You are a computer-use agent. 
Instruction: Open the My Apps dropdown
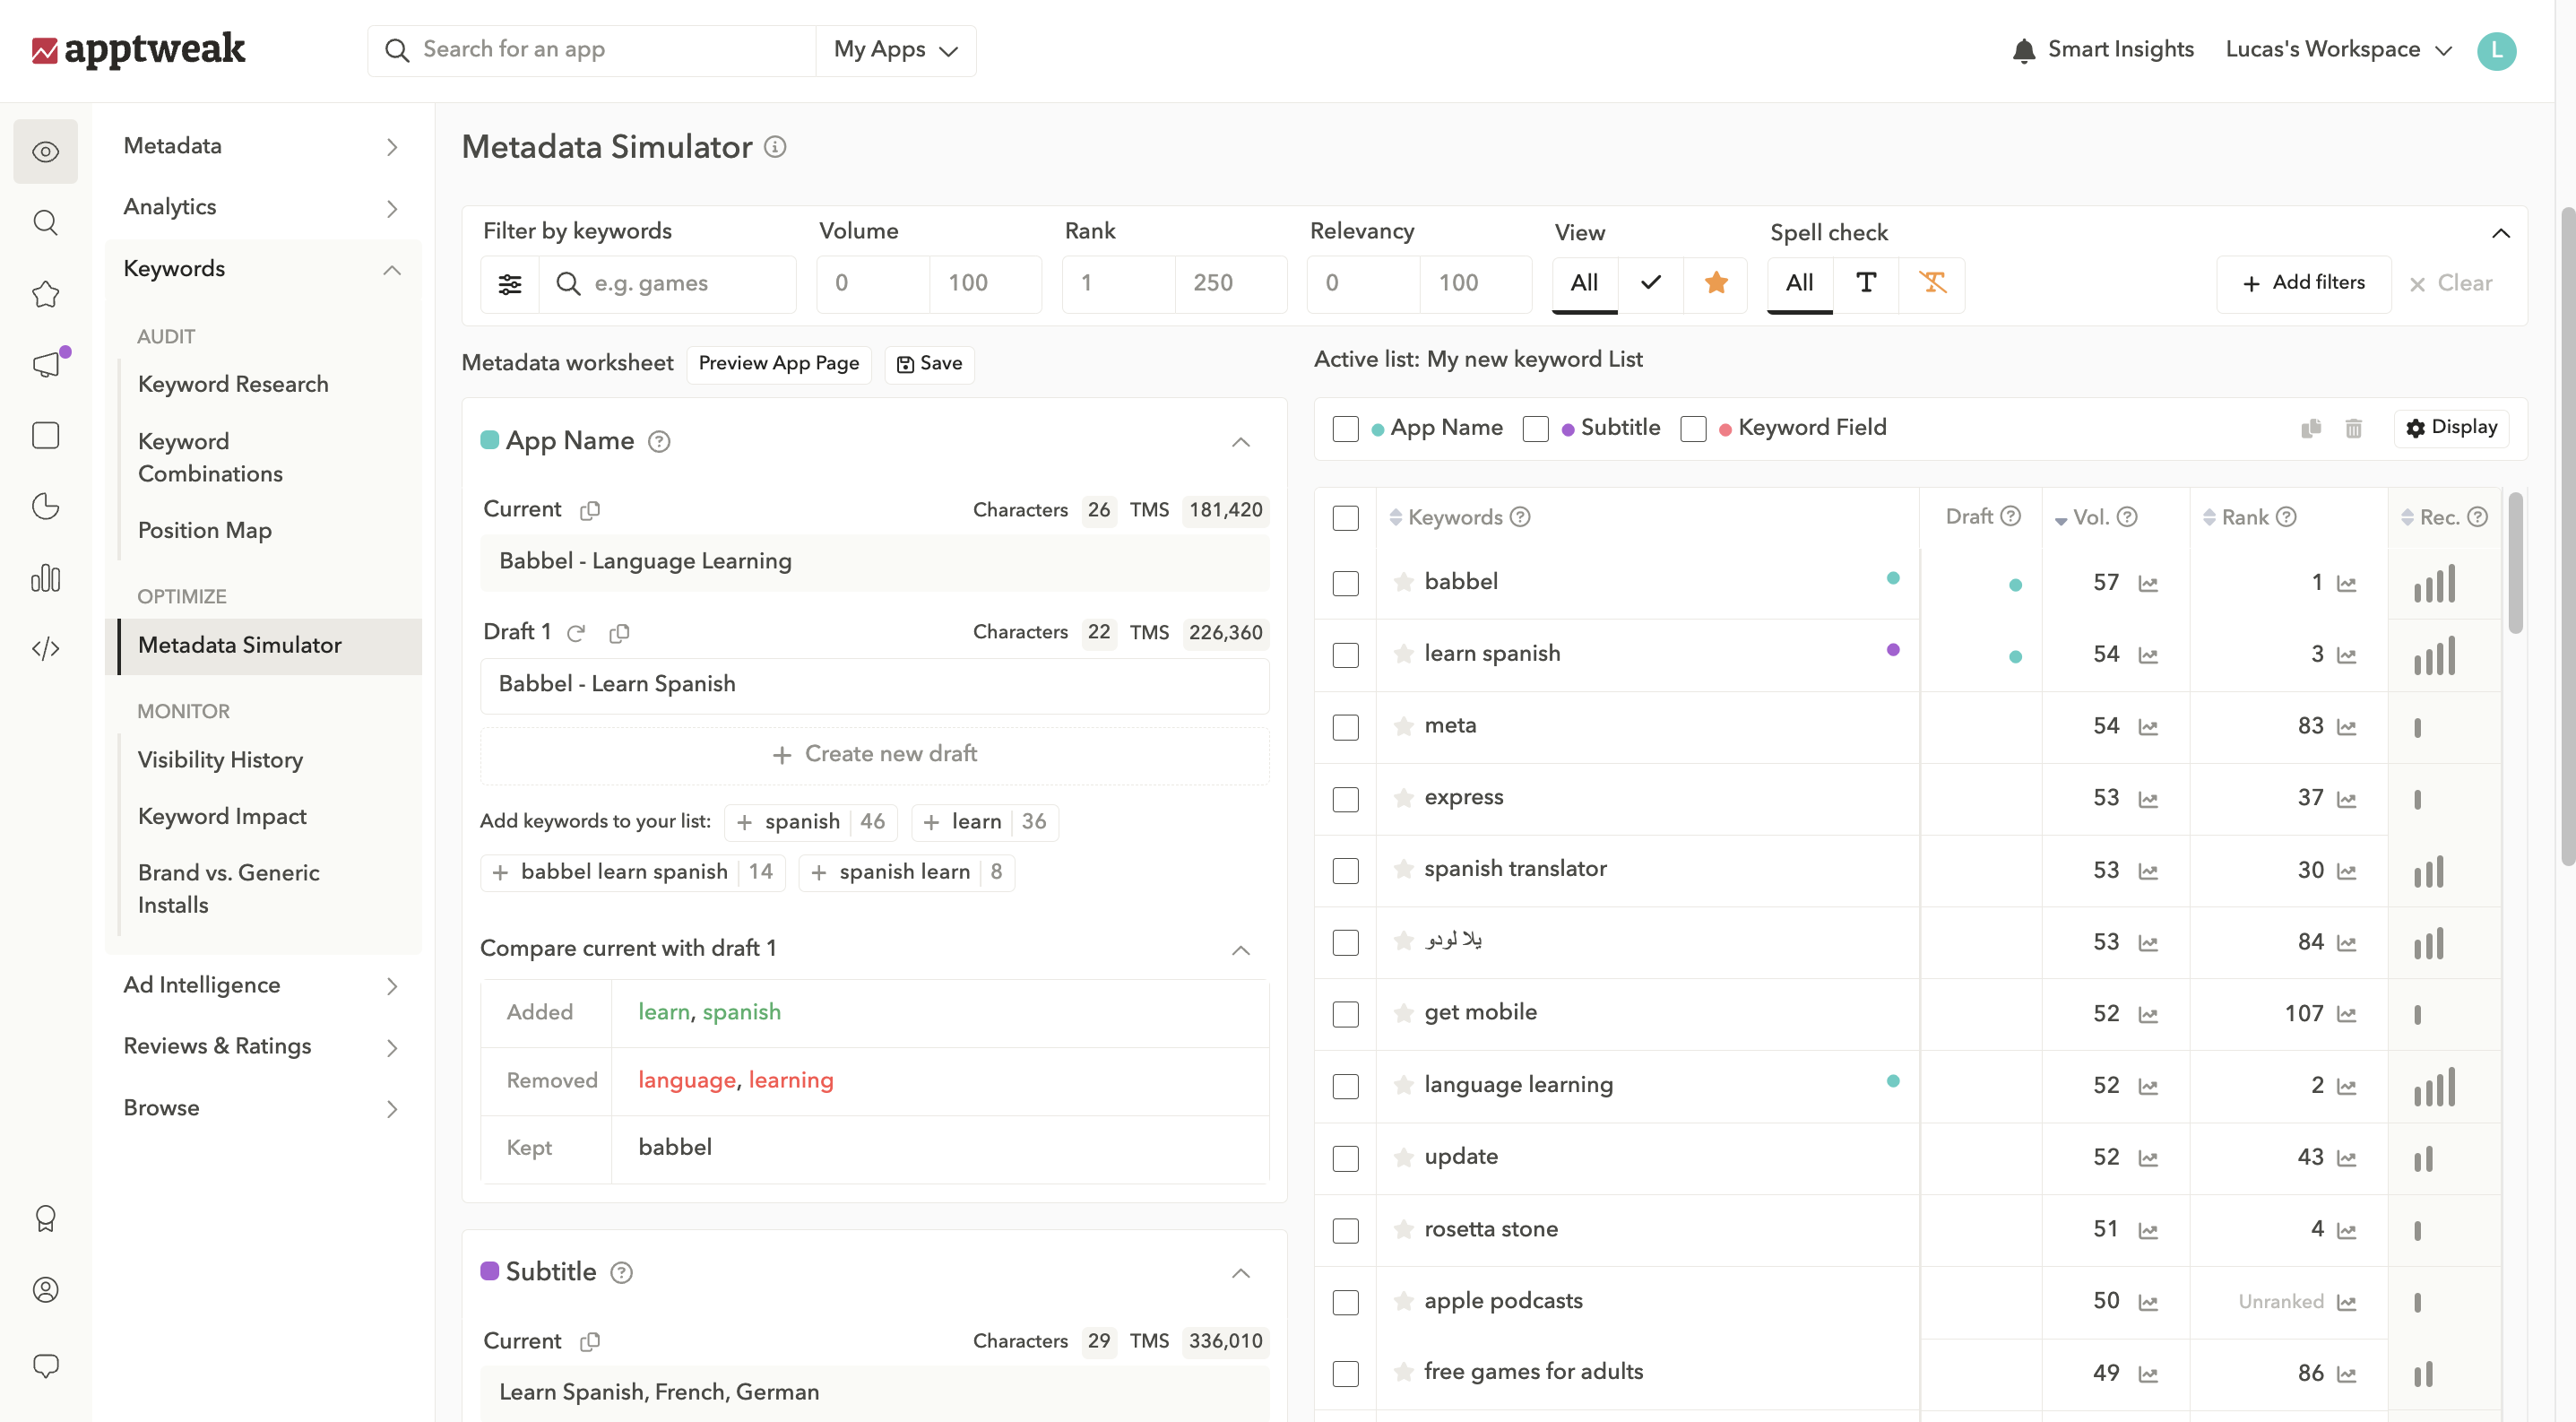point(896,50)
